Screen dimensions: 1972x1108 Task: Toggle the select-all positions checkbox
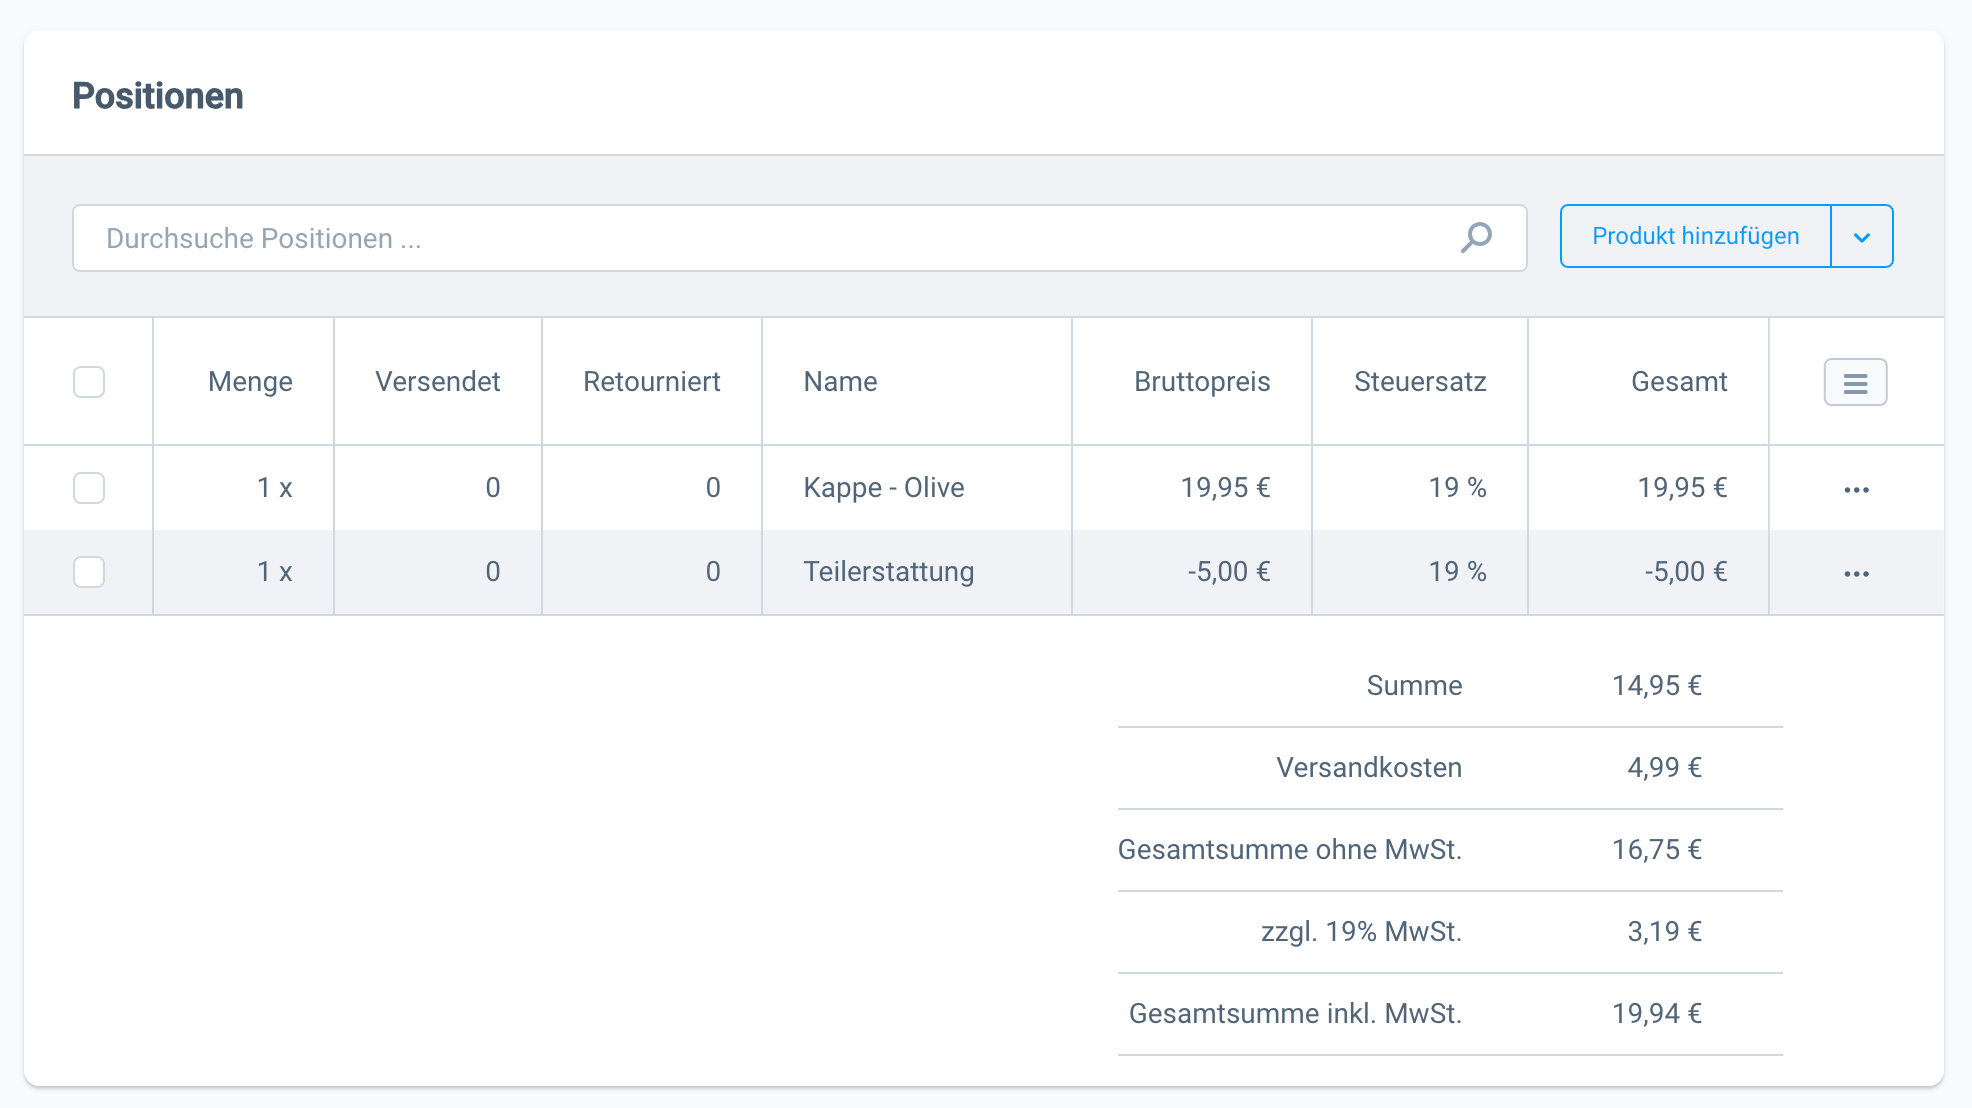click(x=89, y=382)
